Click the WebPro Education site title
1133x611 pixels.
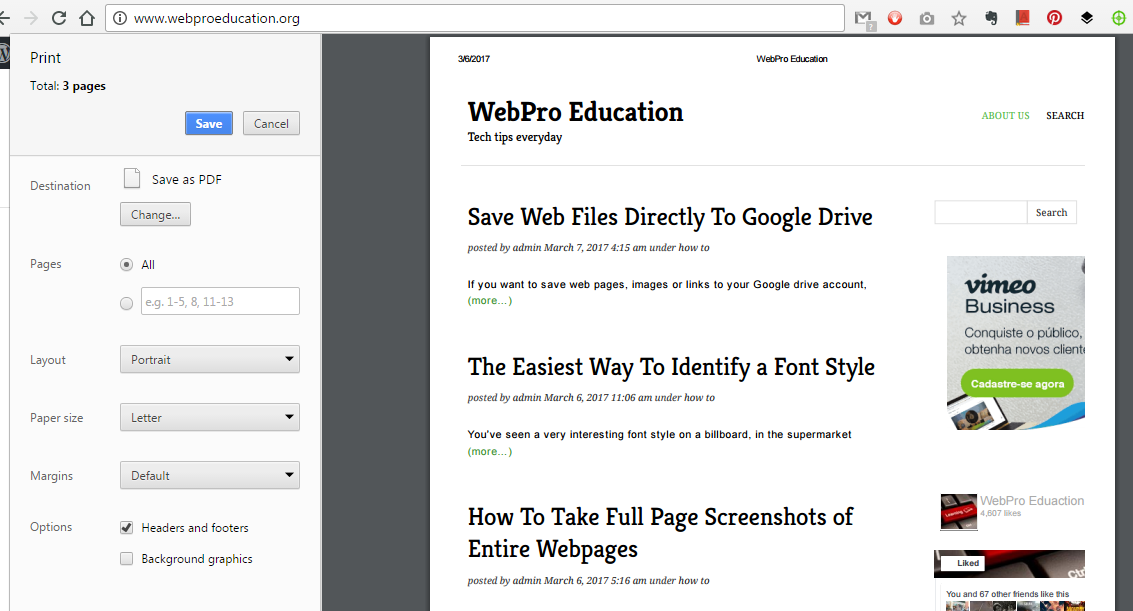(x=575, y=112)
